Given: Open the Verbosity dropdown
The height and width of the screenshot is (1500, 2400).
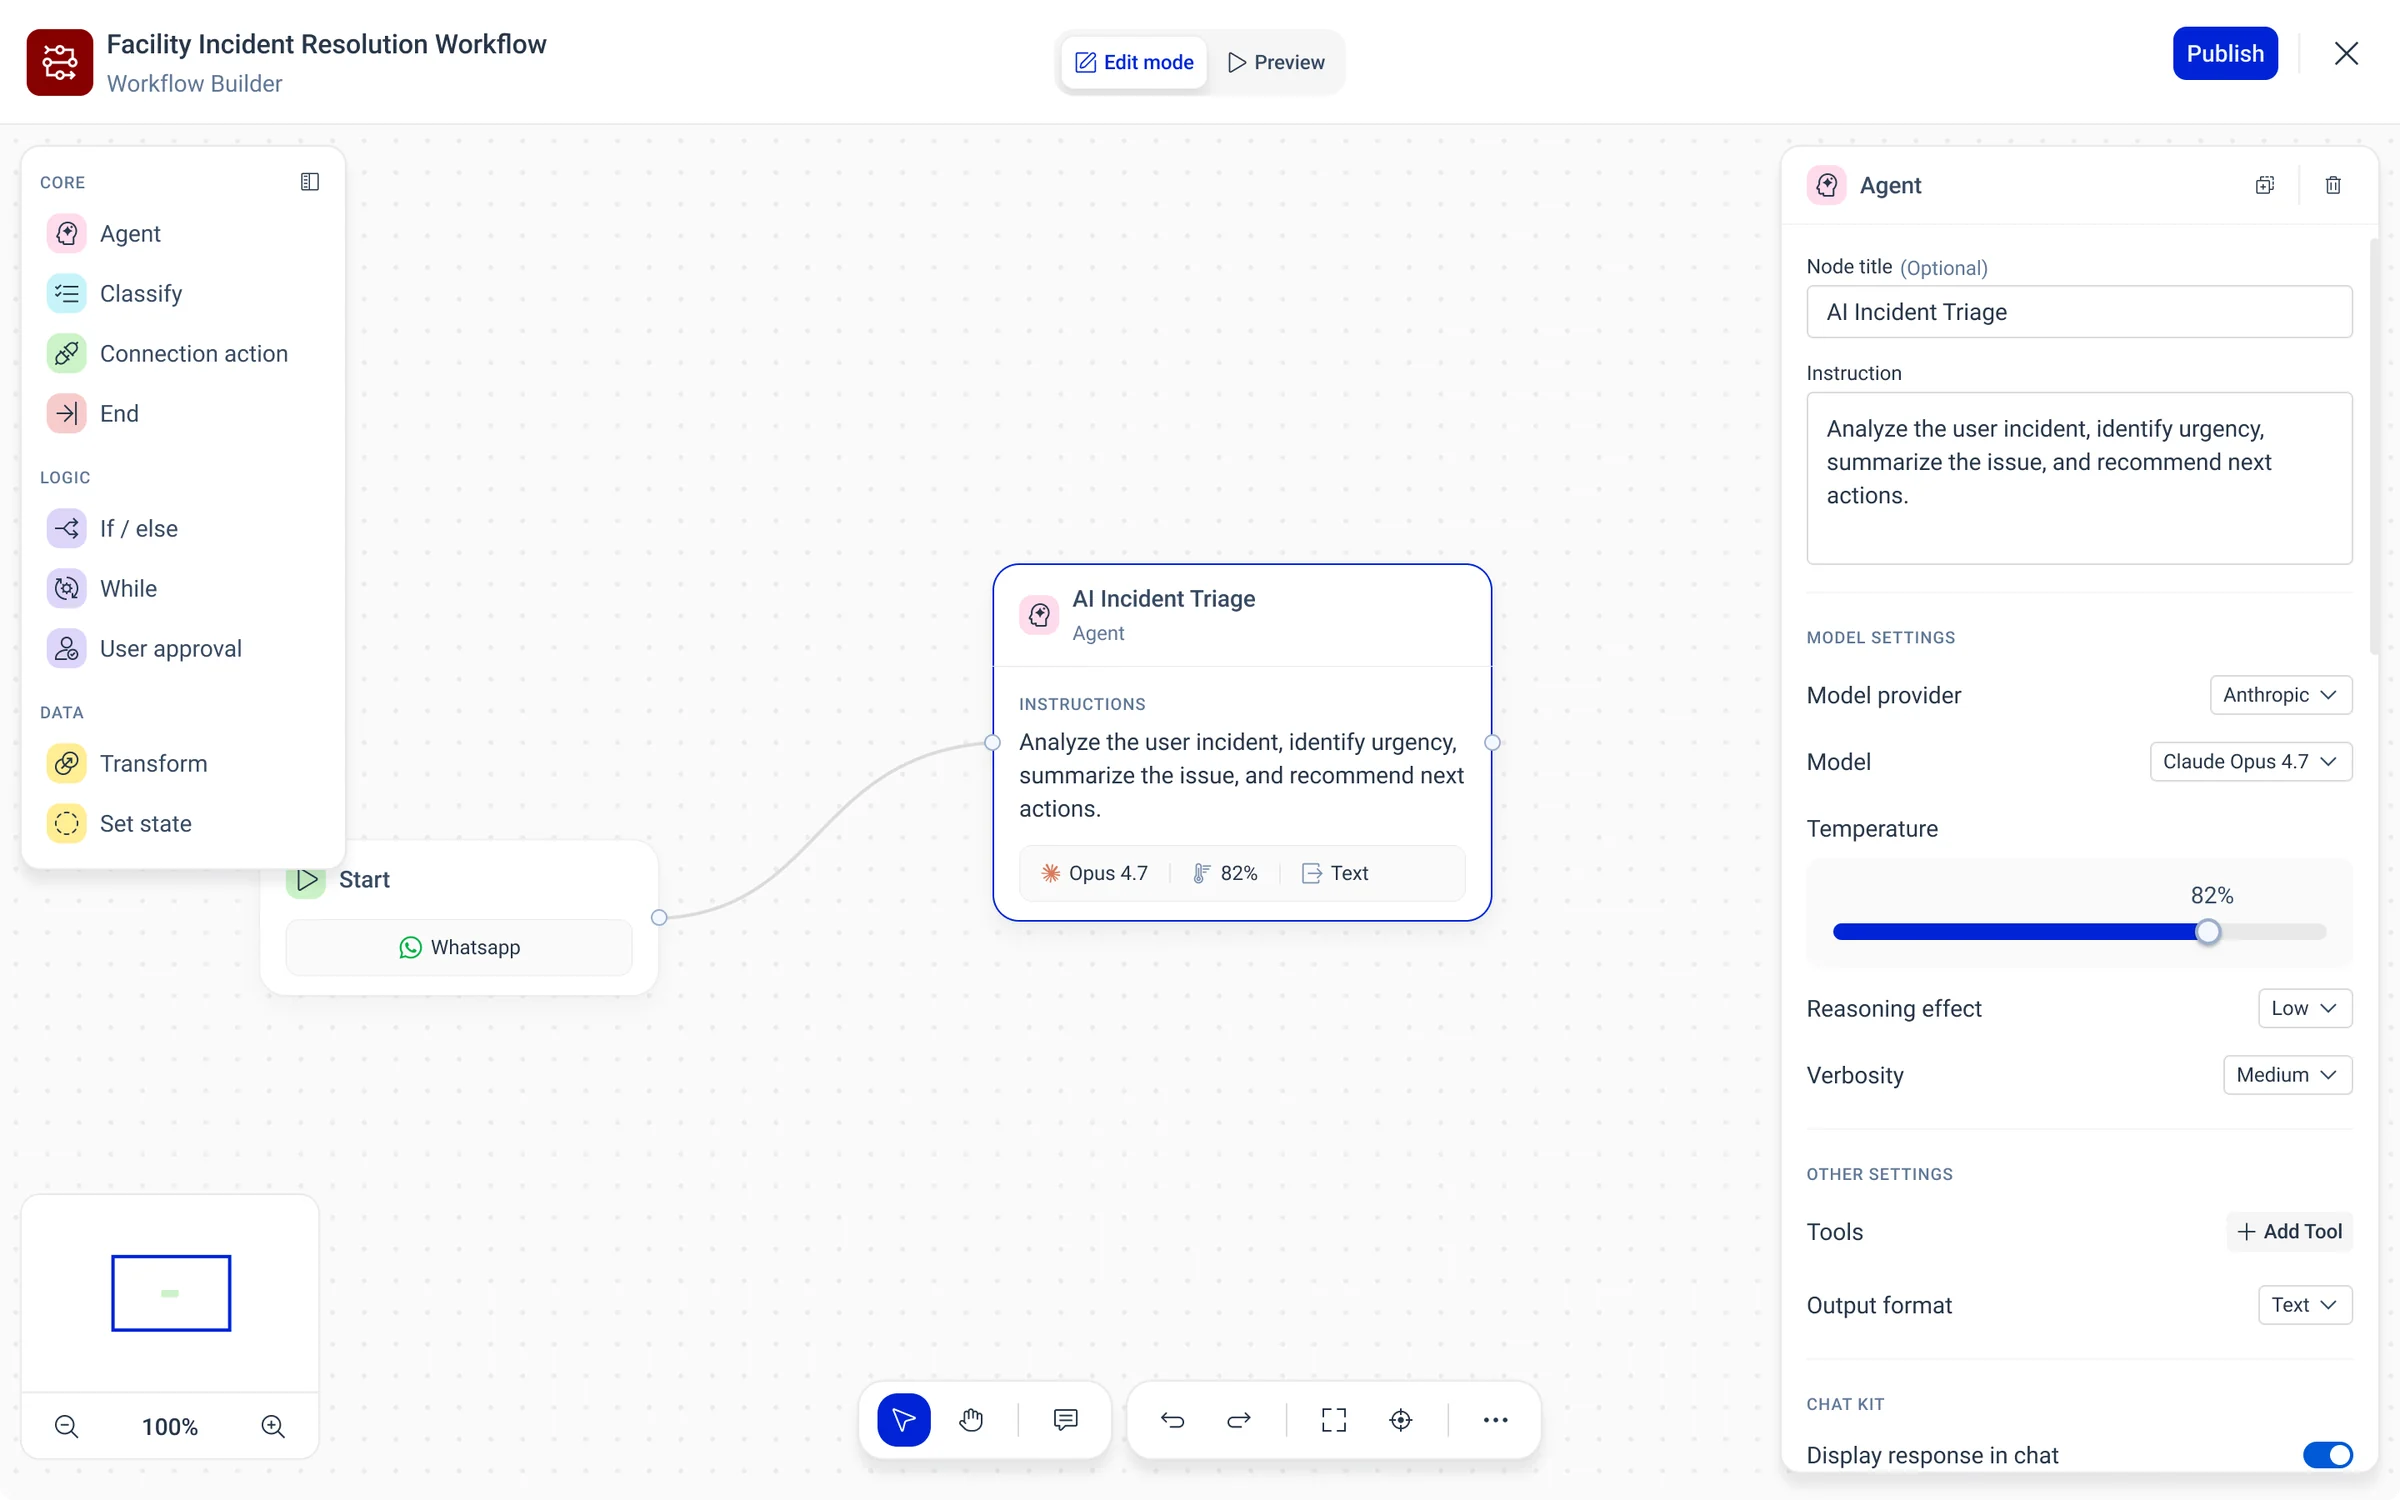Looking at the screenshot, I should pyautogui.click(x=2288, y=1075).
